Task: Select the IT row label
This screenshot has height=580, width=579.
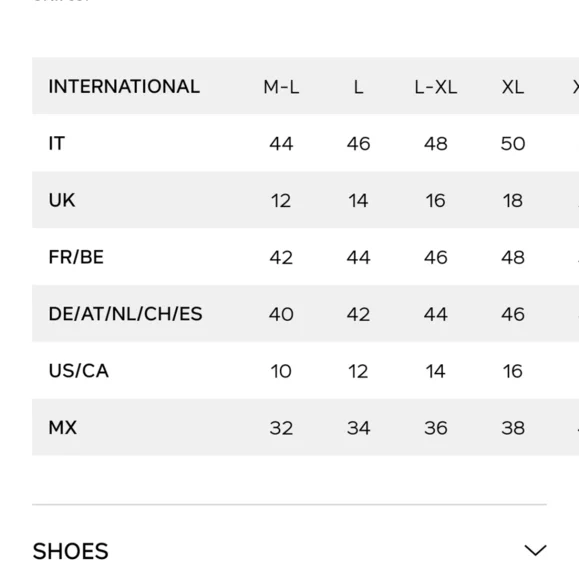Action: [x=57, y=144]
